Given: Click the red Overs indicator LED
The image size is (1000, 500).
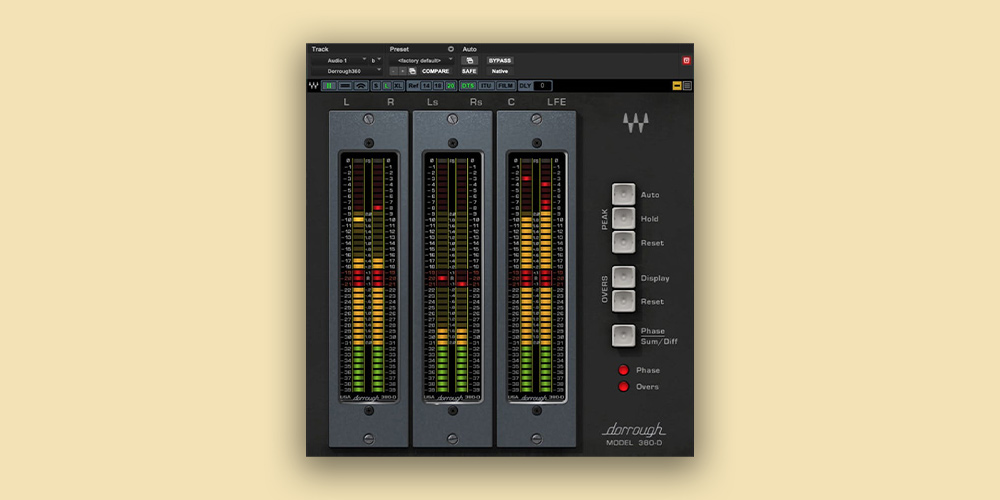Looking at the screenshot, I should point(623,386).
